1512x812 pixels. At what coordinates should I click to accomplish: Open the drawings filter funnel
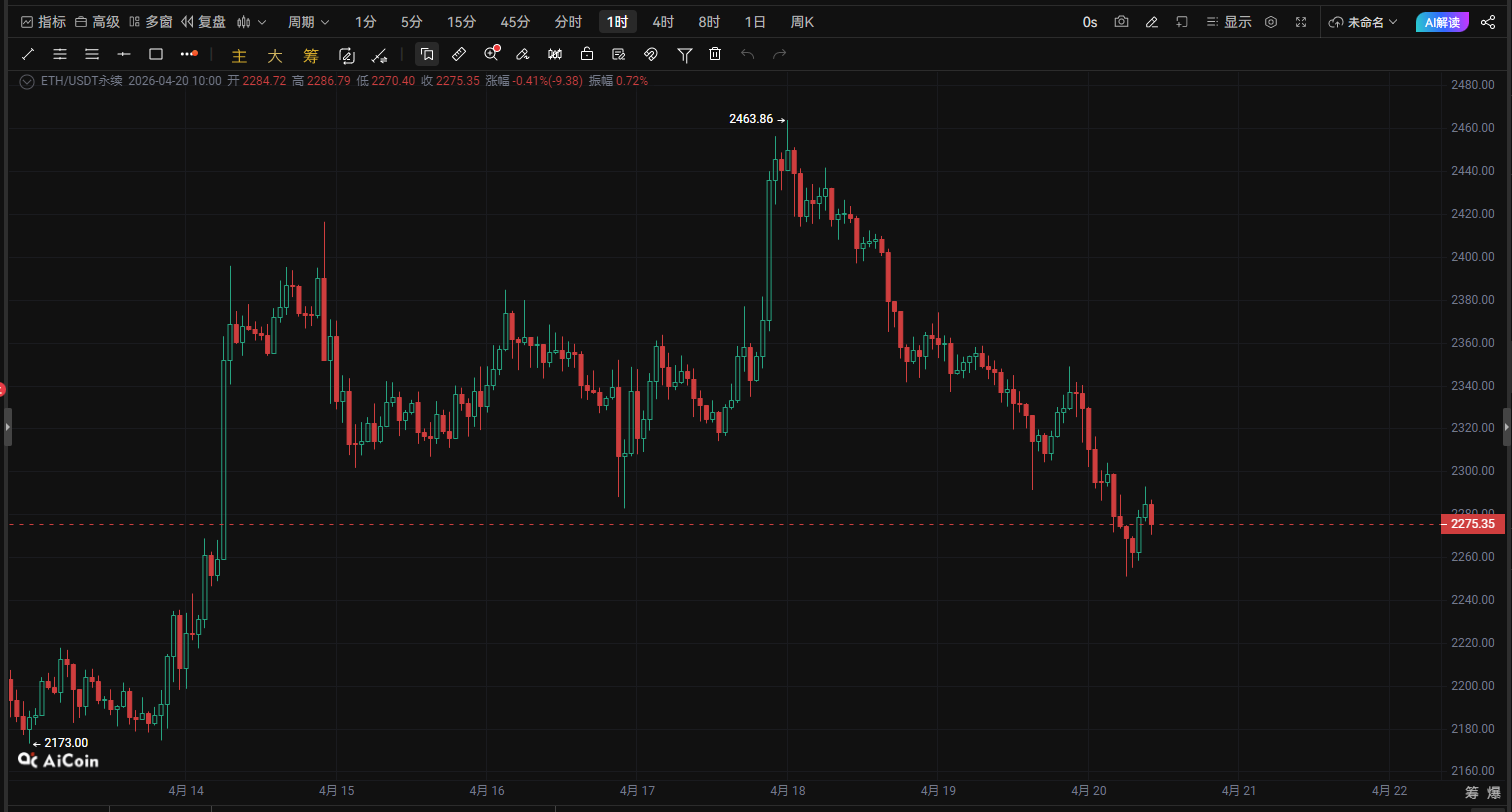point(684,54)
